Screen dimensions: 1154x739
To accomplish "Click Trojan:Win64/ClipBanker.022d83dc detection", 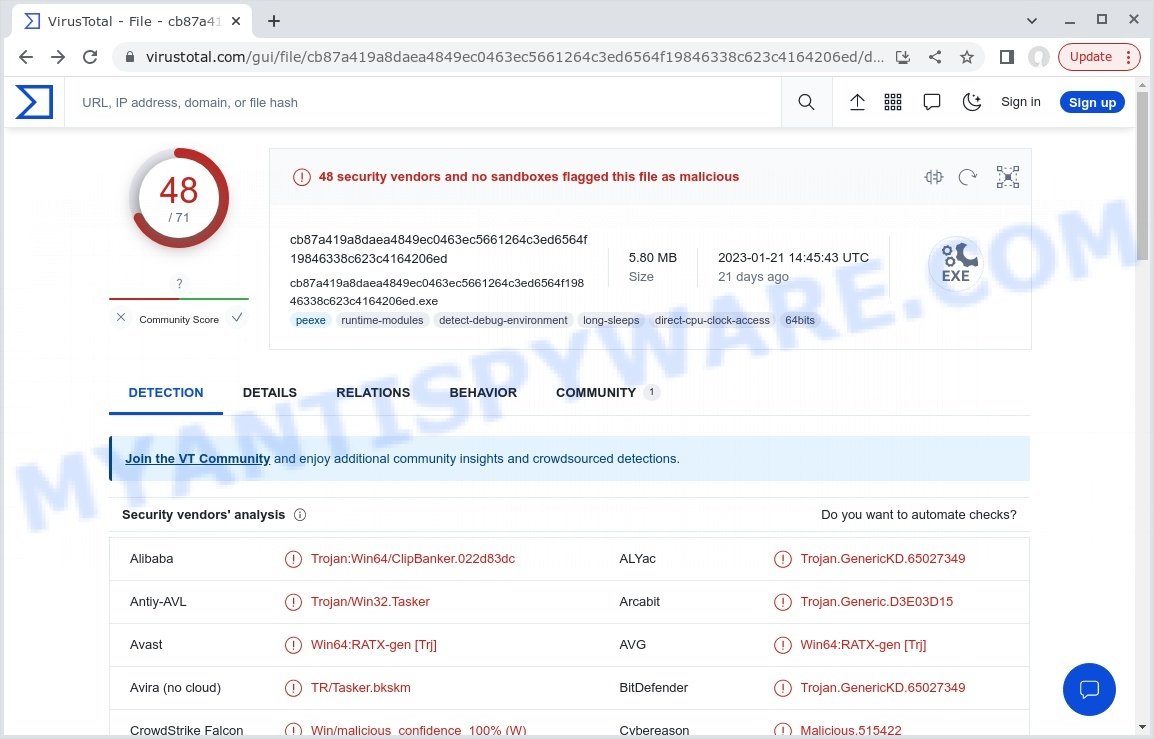I will (412, 559).
